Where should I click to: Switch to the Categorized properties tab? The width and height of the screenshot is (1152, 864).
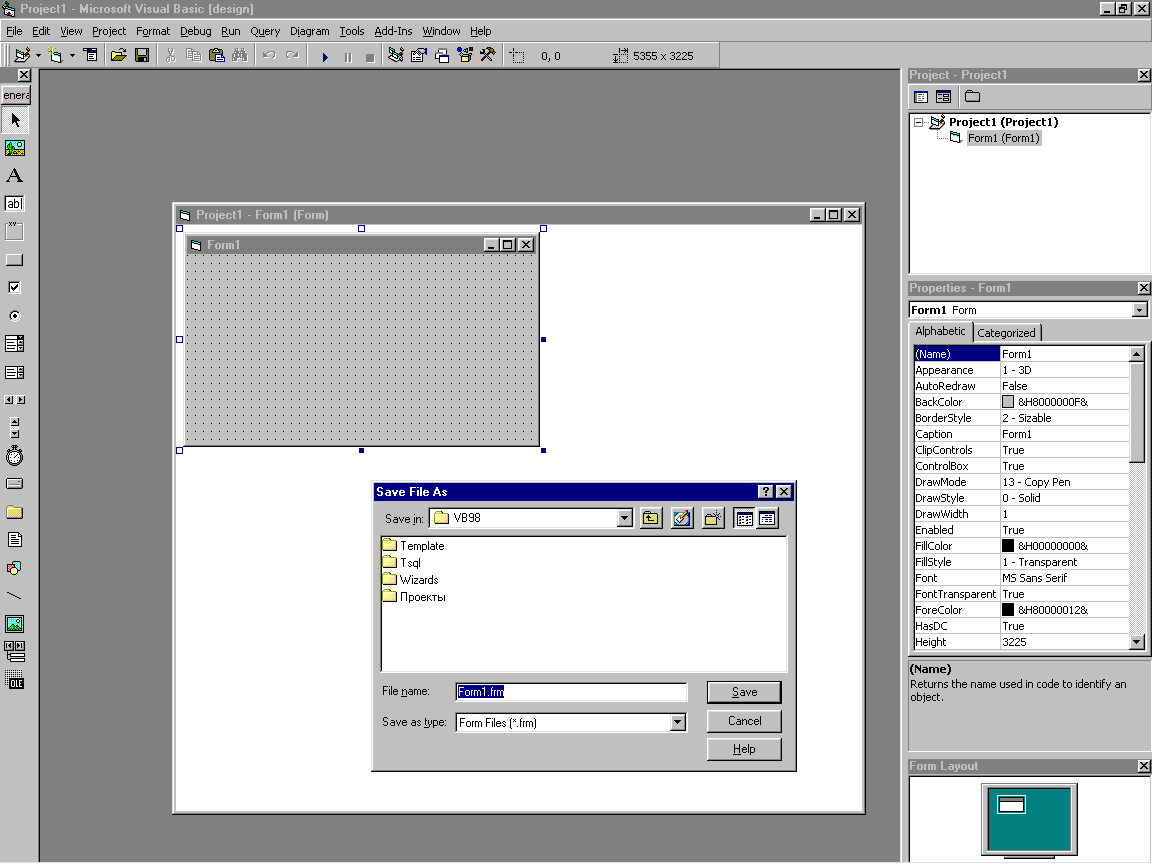(x=1006, y=333)
